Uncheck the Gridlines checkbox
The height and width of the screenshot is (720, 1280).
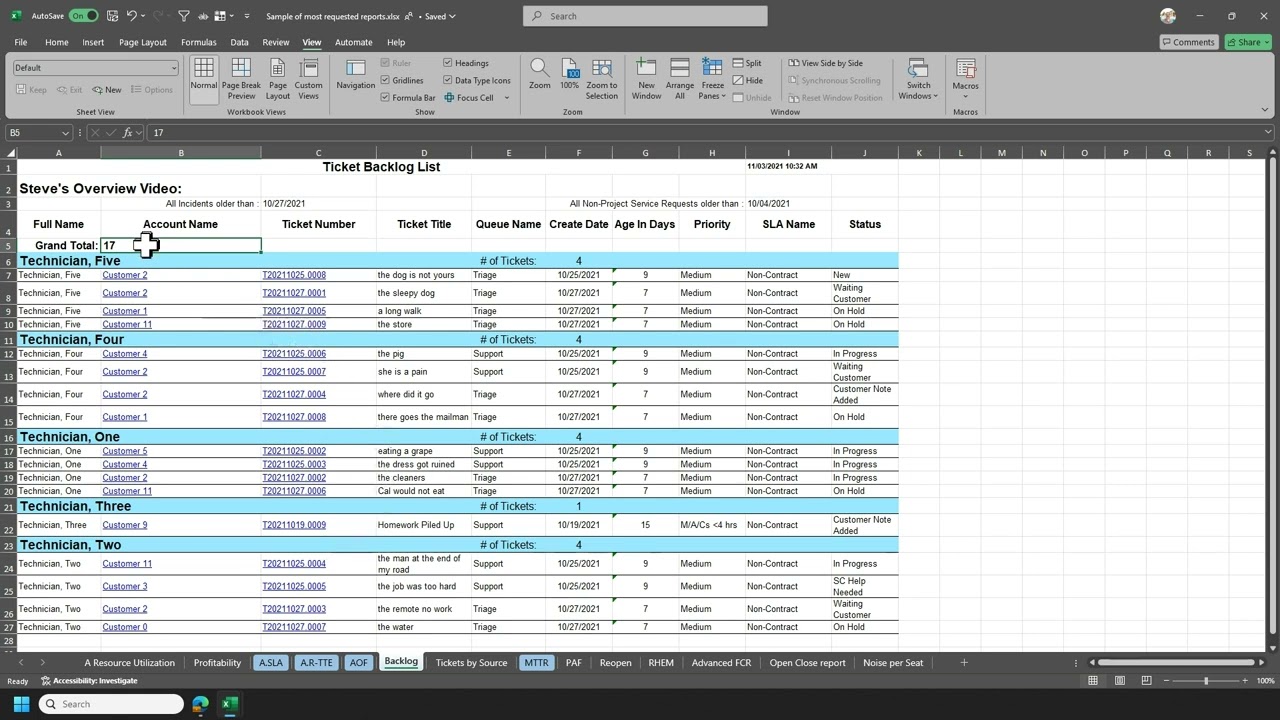click(385, 80)
